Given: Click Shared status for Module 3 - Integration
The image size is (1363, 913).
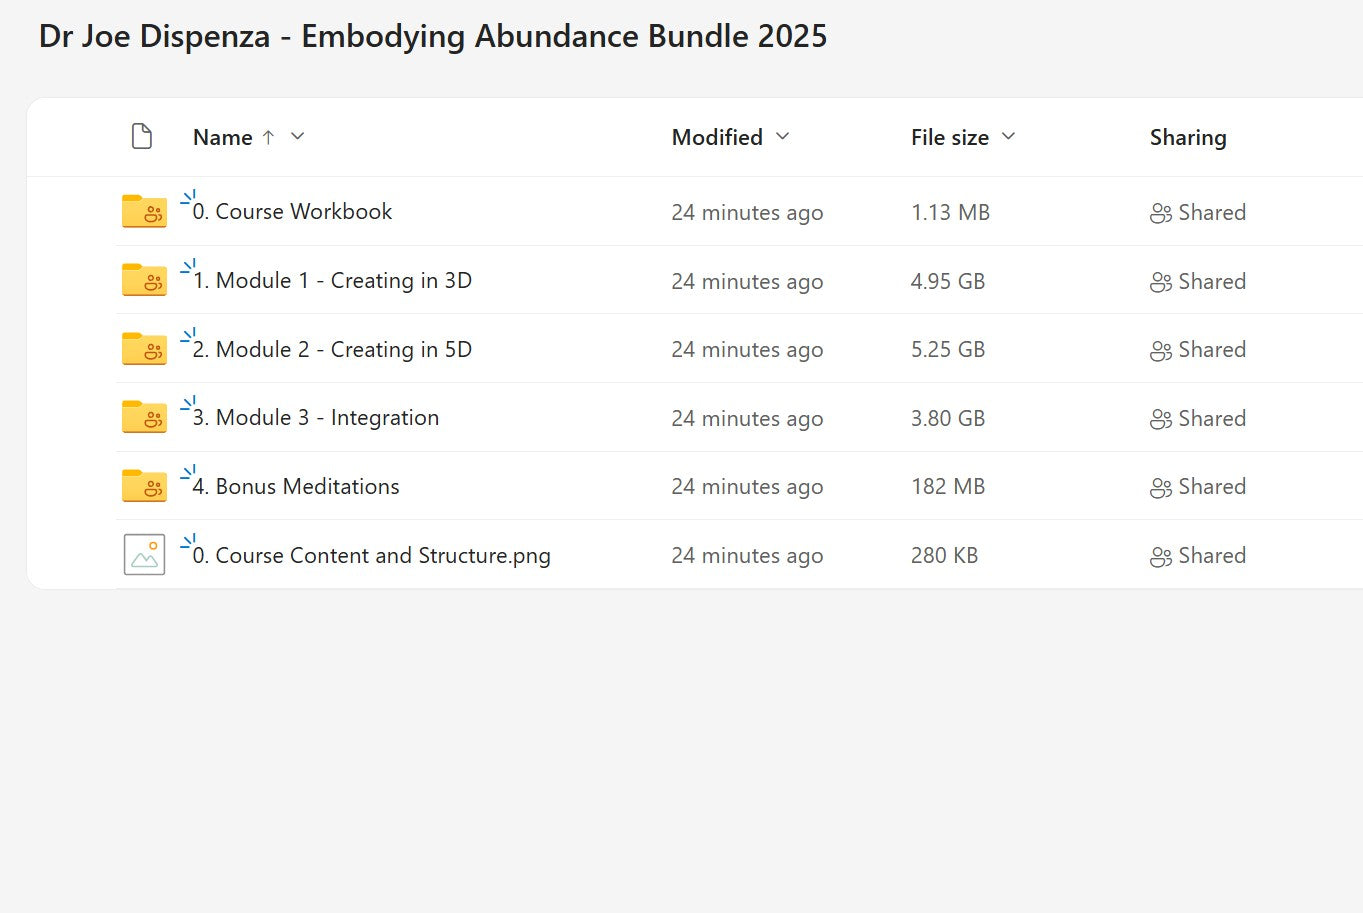Looking at the screenshot, I should (1211, 419).
